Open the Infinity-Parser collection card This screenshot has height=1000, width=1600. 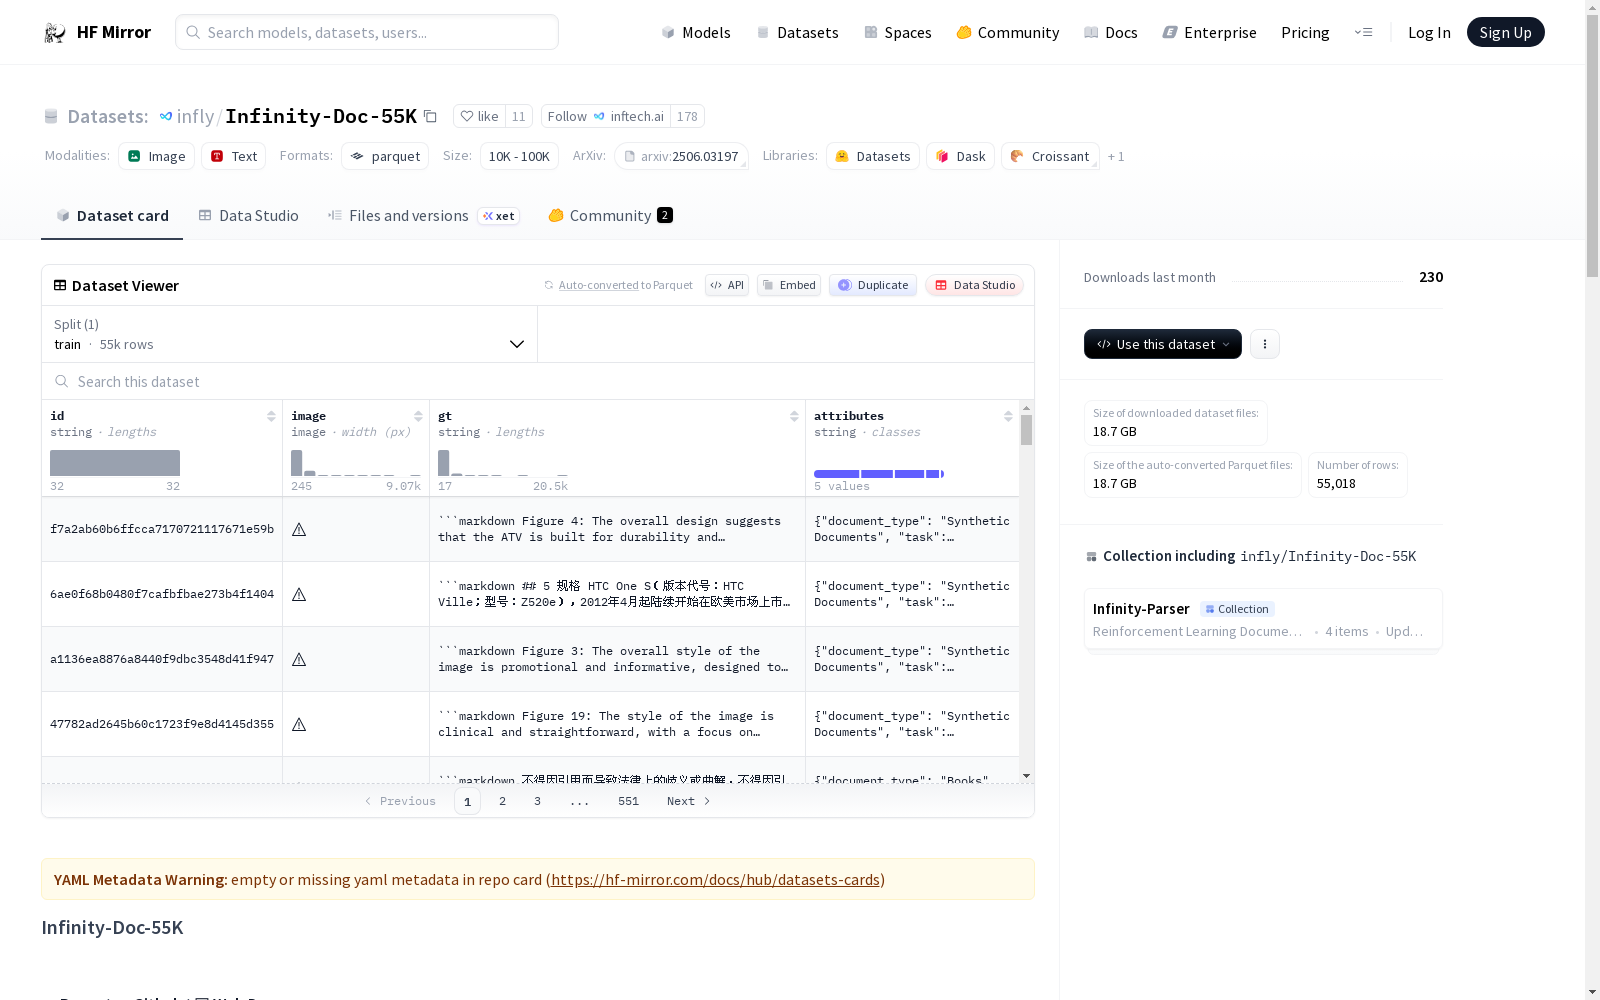(x=1263, y=619)
